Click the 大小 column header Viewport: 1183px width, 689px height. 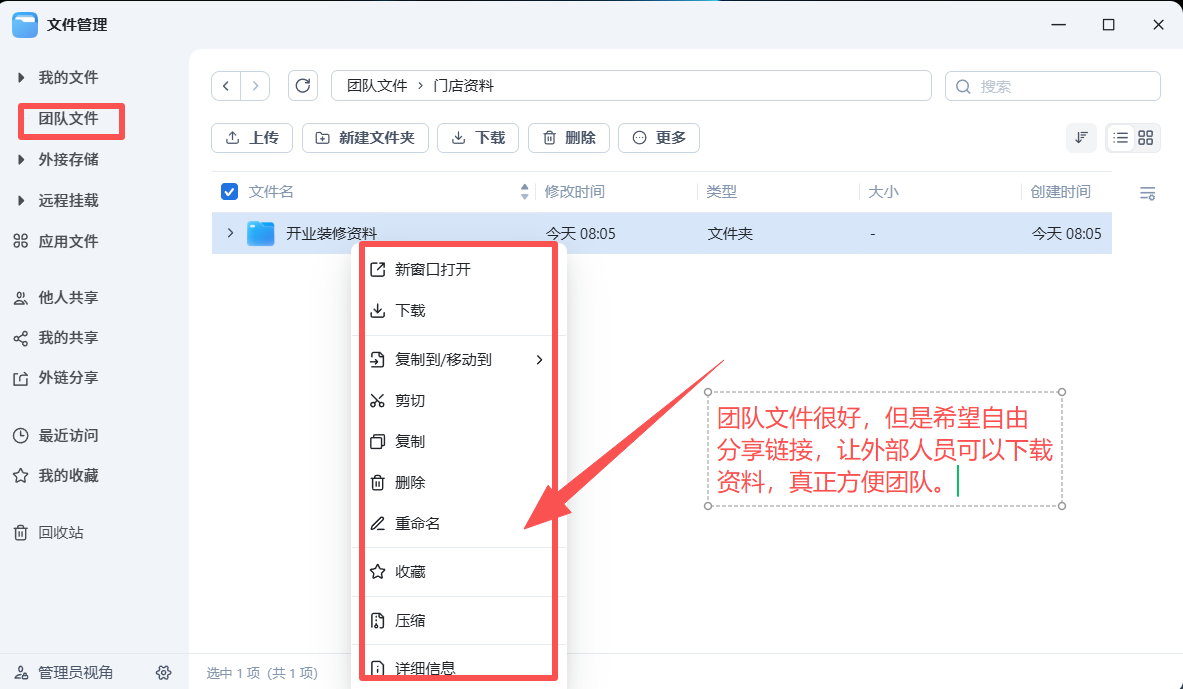click(883, 192)
